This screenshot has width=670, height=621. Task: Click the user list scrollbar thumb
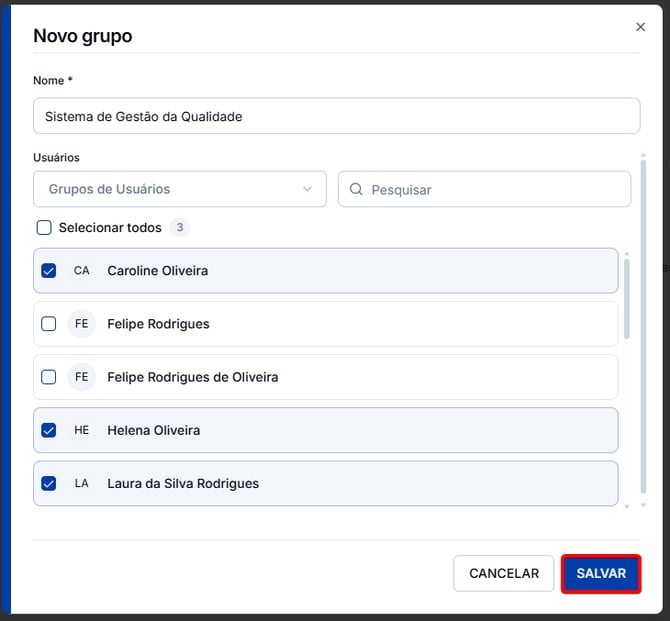point(626,299)
